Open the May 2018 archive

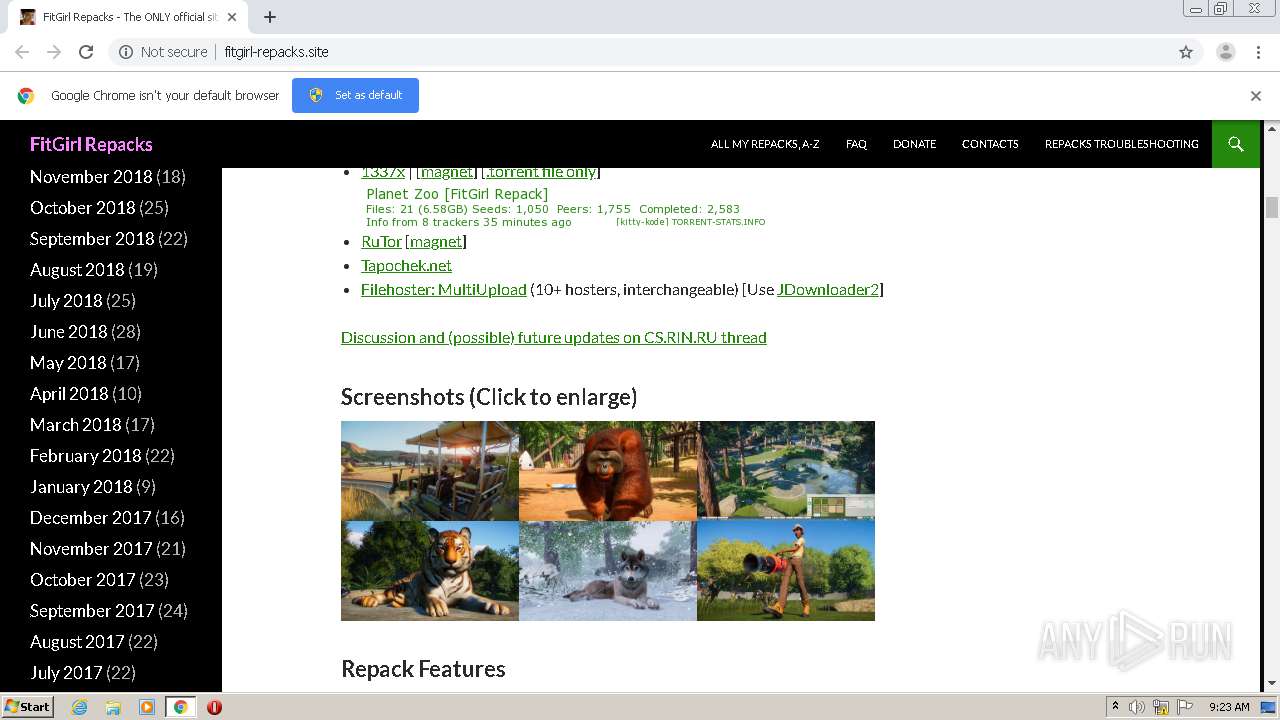pos(68,362)
